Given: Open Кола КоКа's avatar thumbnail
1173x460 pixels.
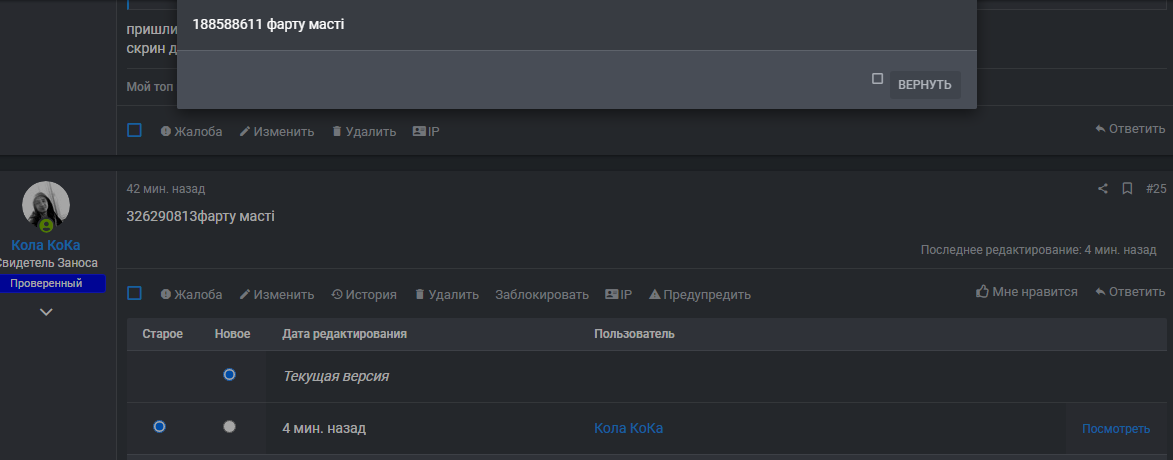Looking at the screenshot, I should pos(46,206).
